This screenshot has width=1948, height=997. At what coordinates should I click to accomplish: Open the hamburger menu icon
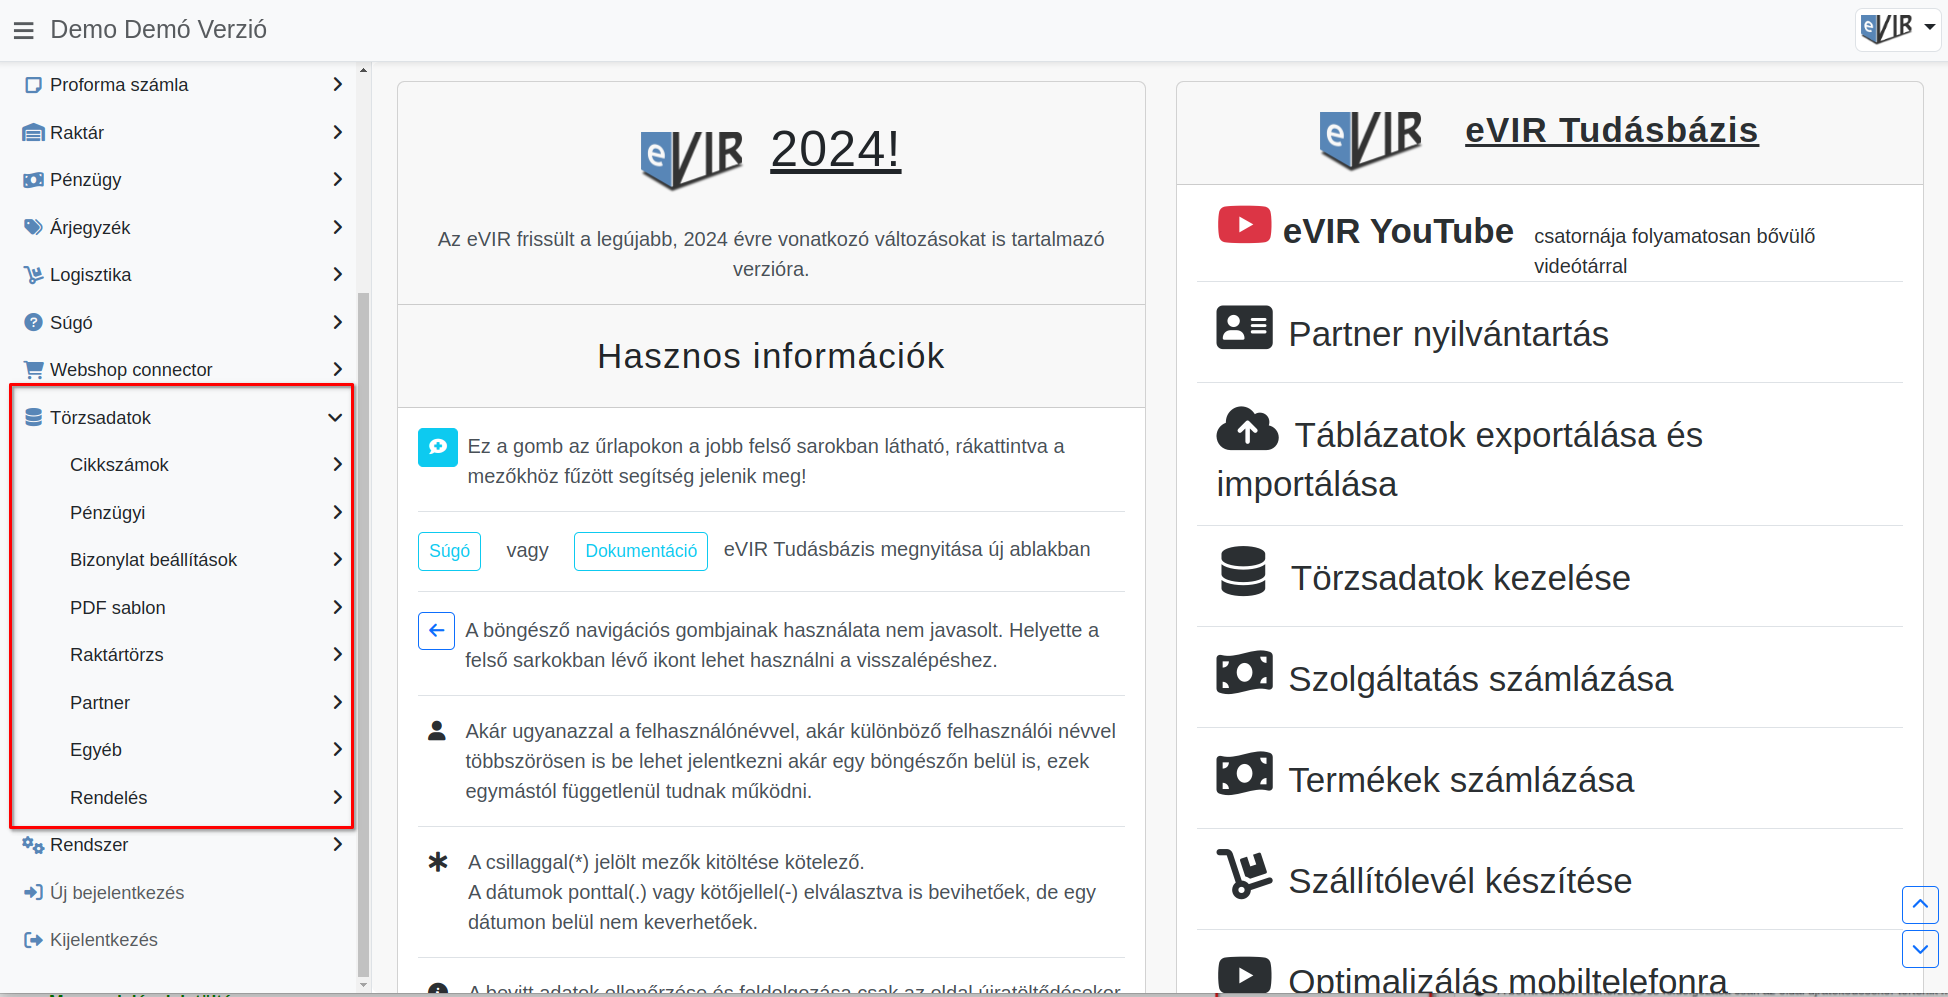24,31
